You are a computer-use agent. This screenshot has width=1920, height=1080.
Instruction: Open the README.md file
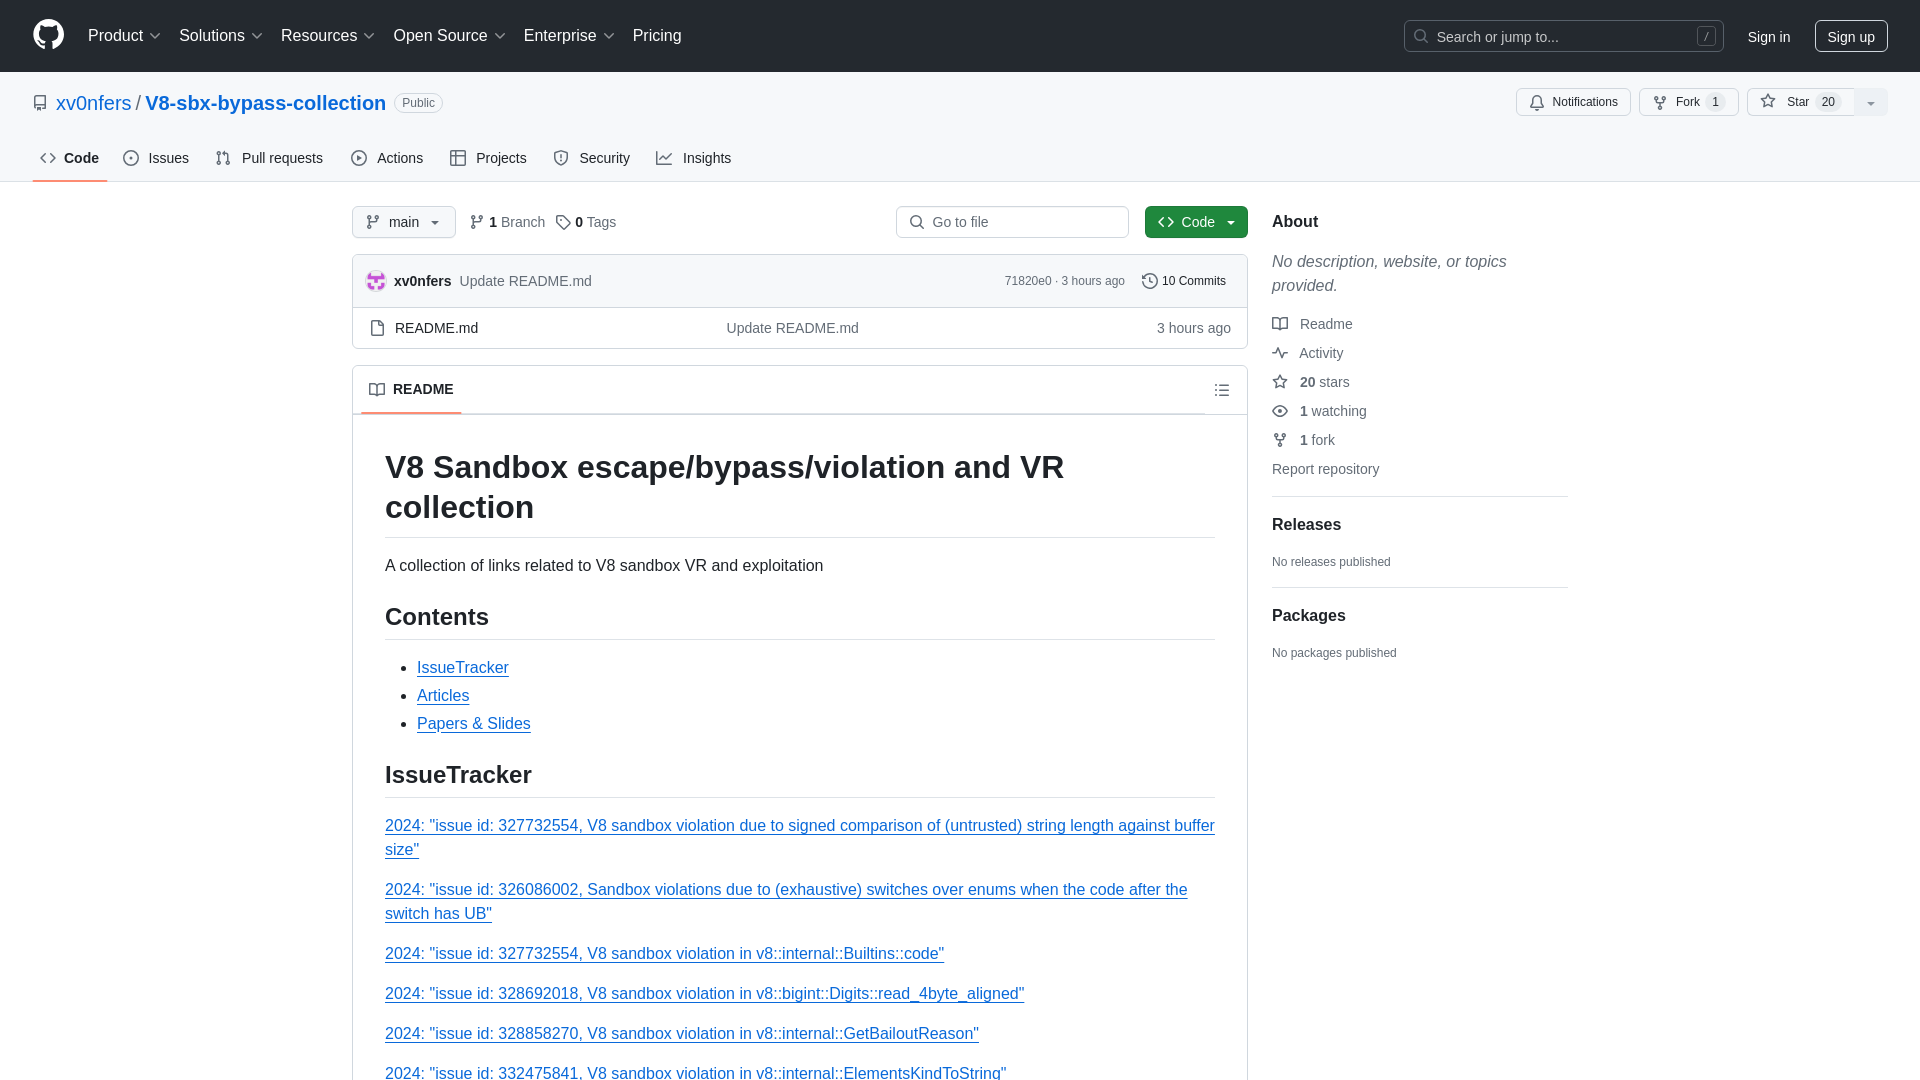coord(436,328)
